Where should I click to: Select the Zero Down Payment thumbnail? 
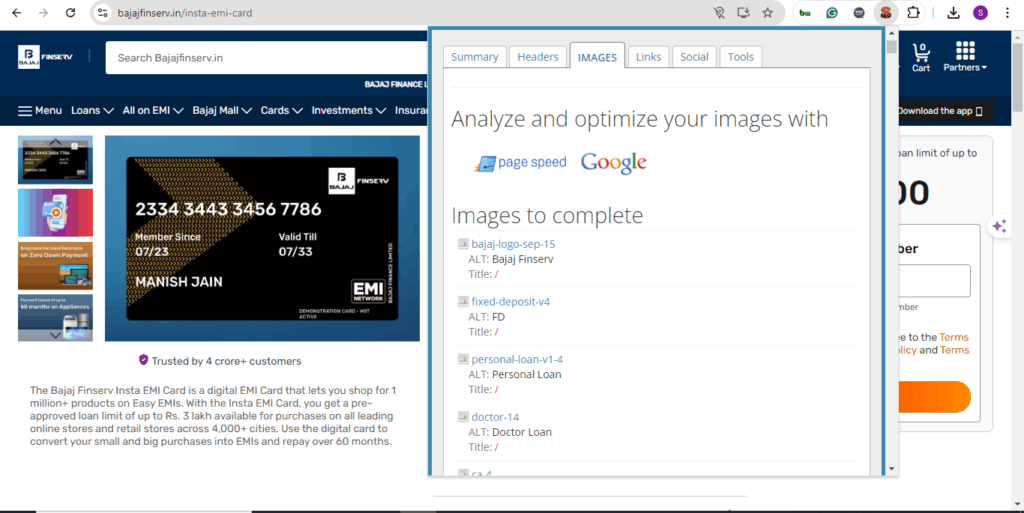click(x=56, y=266)
